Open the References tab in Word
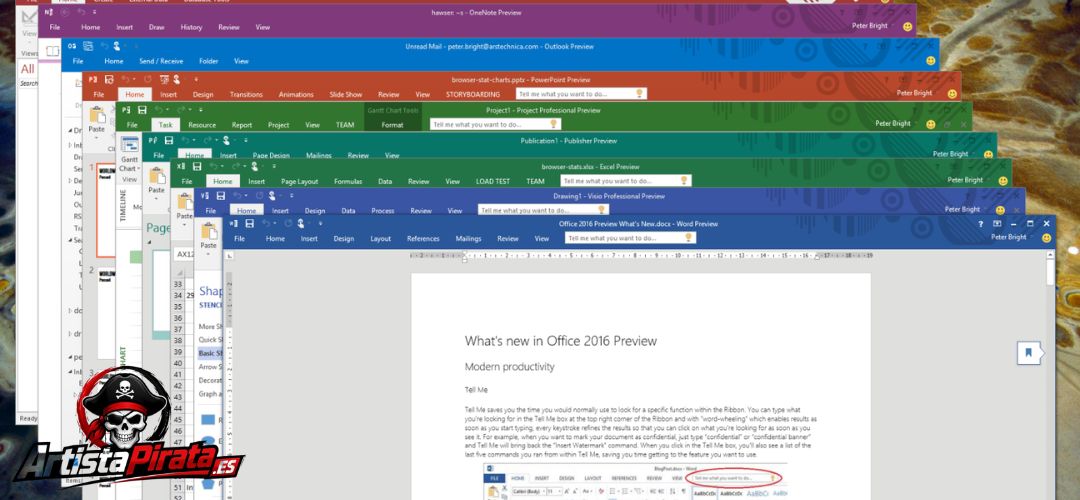Image resolution: width=1080 pixels, height=500 pixels. pos(423,239)
